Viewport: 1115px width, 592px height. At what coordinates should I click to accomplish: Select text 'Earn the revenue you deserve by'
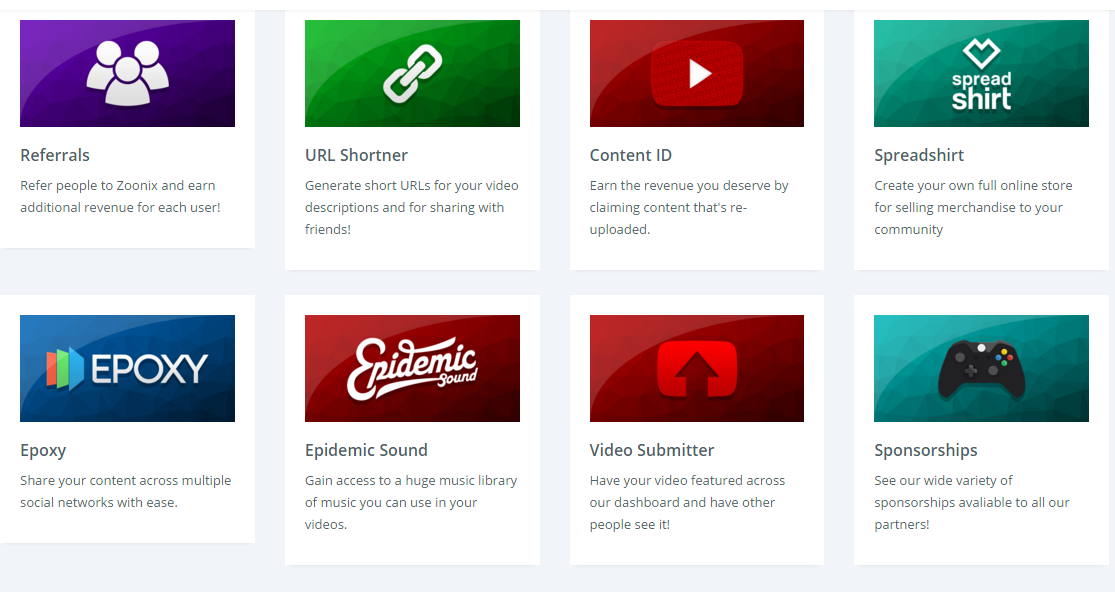(x=689, y=185)
